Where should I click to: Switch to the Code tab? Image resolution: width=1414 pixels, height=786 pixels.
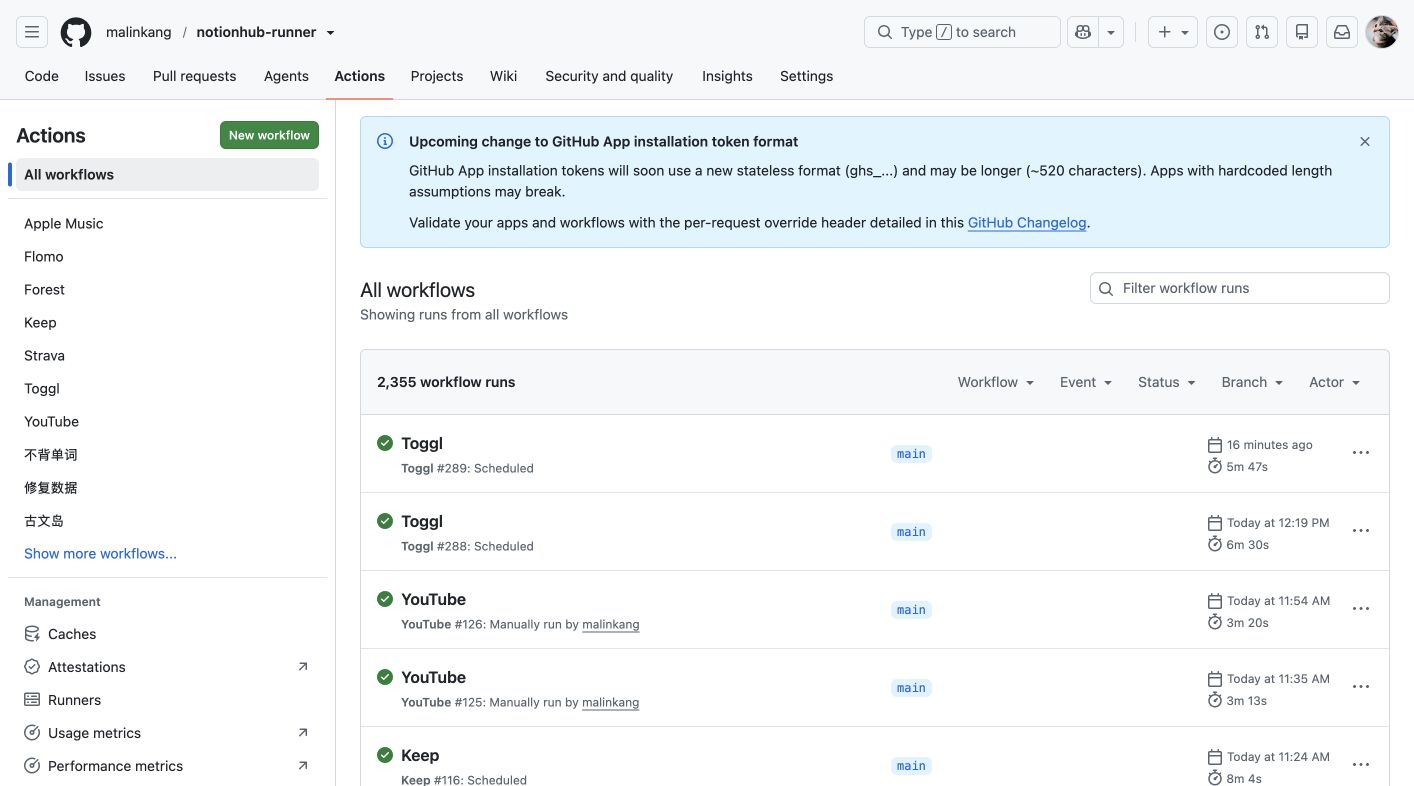pyautogui.click(x=42, y=76)
